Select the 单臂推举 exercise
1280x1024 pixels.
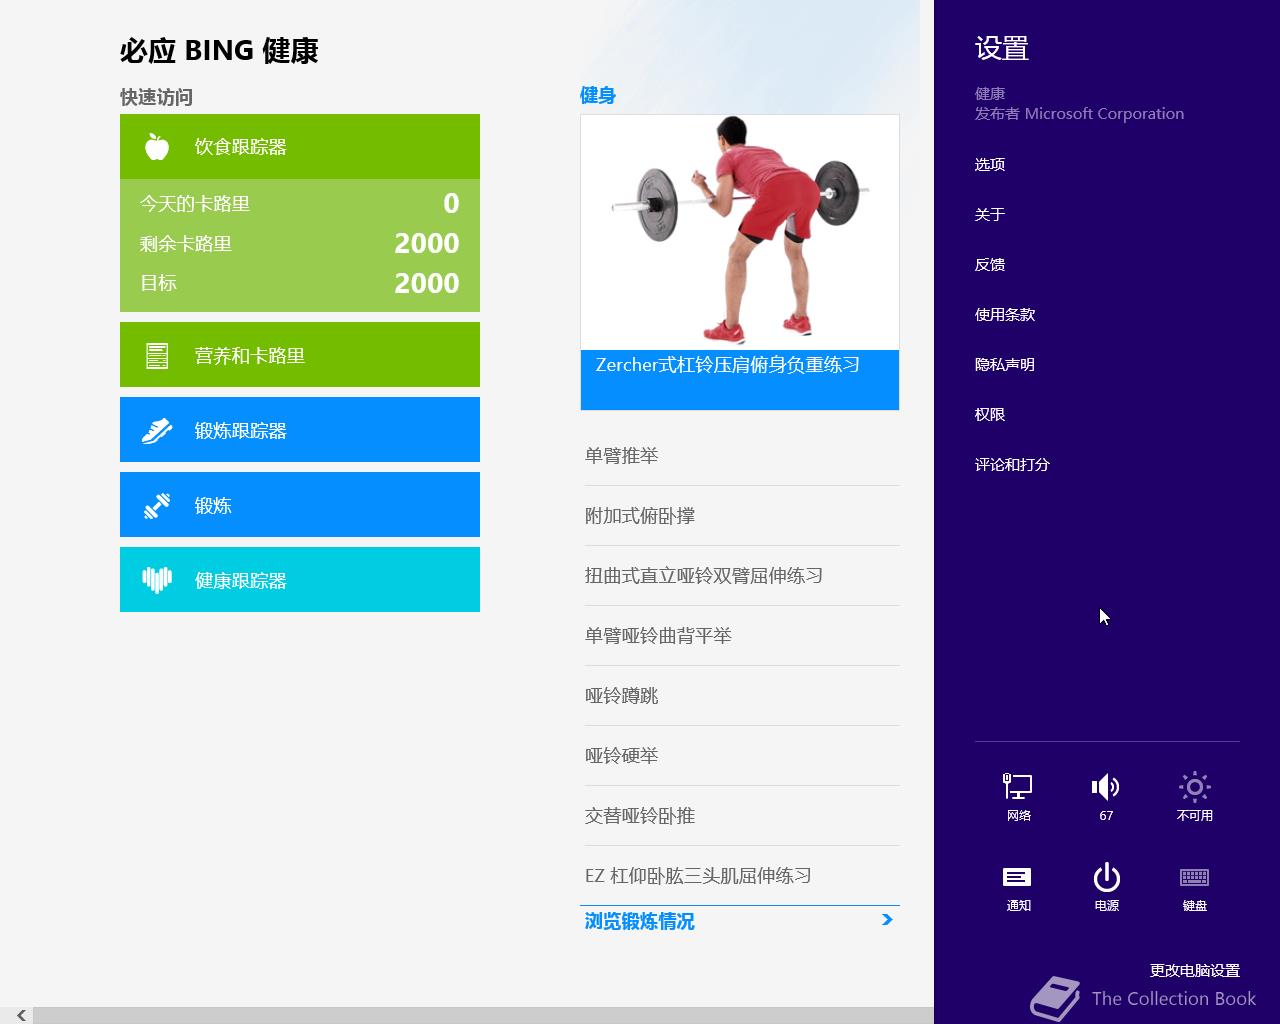point(742,456)
